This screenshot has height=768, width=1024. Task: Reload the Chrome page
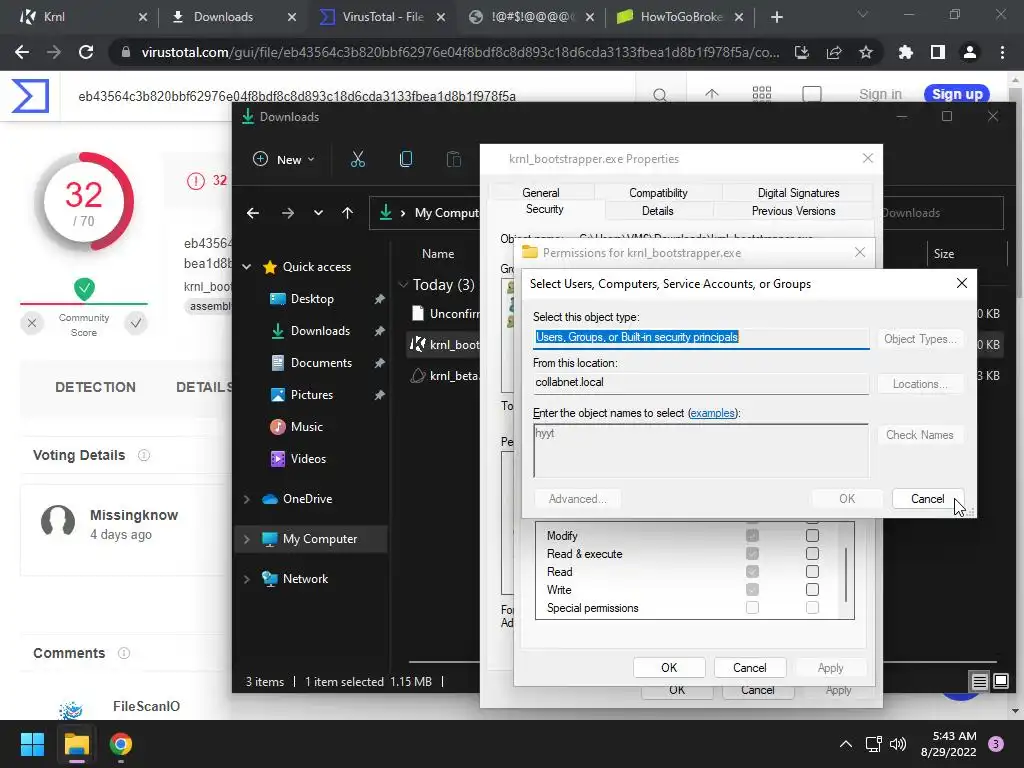pyautogui.click(x=86, y=52)
